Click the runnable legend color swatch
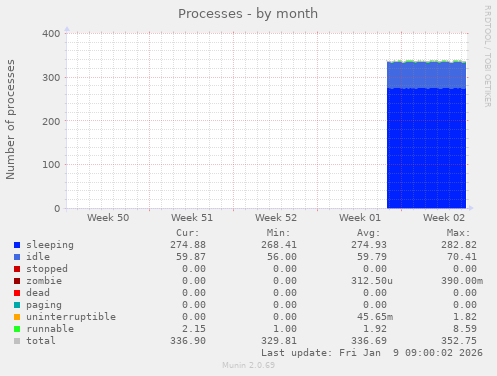The image size is (497, 376). click(17, 329)
